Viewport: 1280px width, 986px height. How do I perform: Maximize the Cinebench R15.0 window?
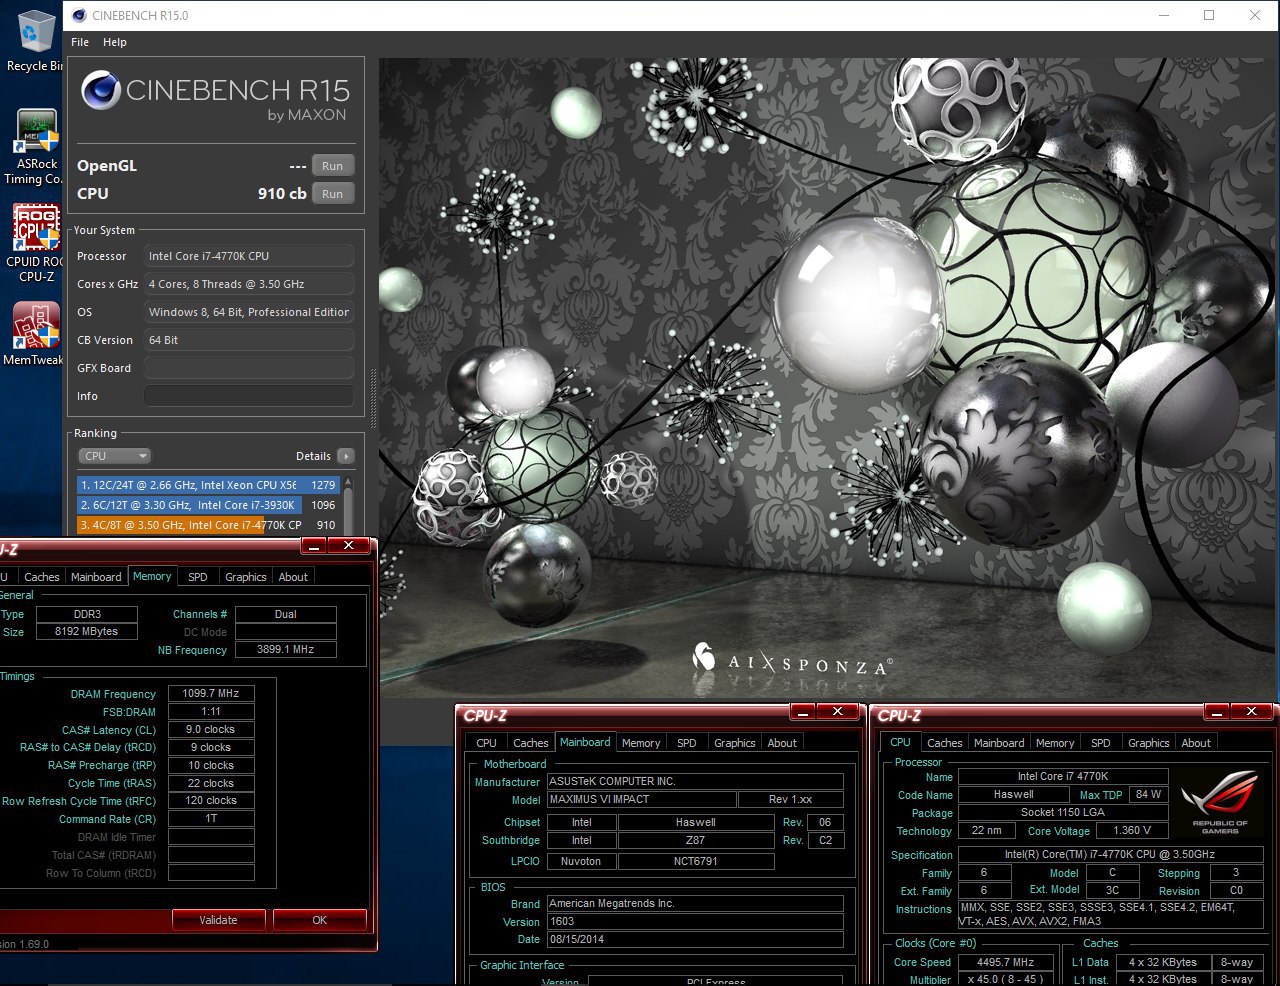coord(1209,15)
